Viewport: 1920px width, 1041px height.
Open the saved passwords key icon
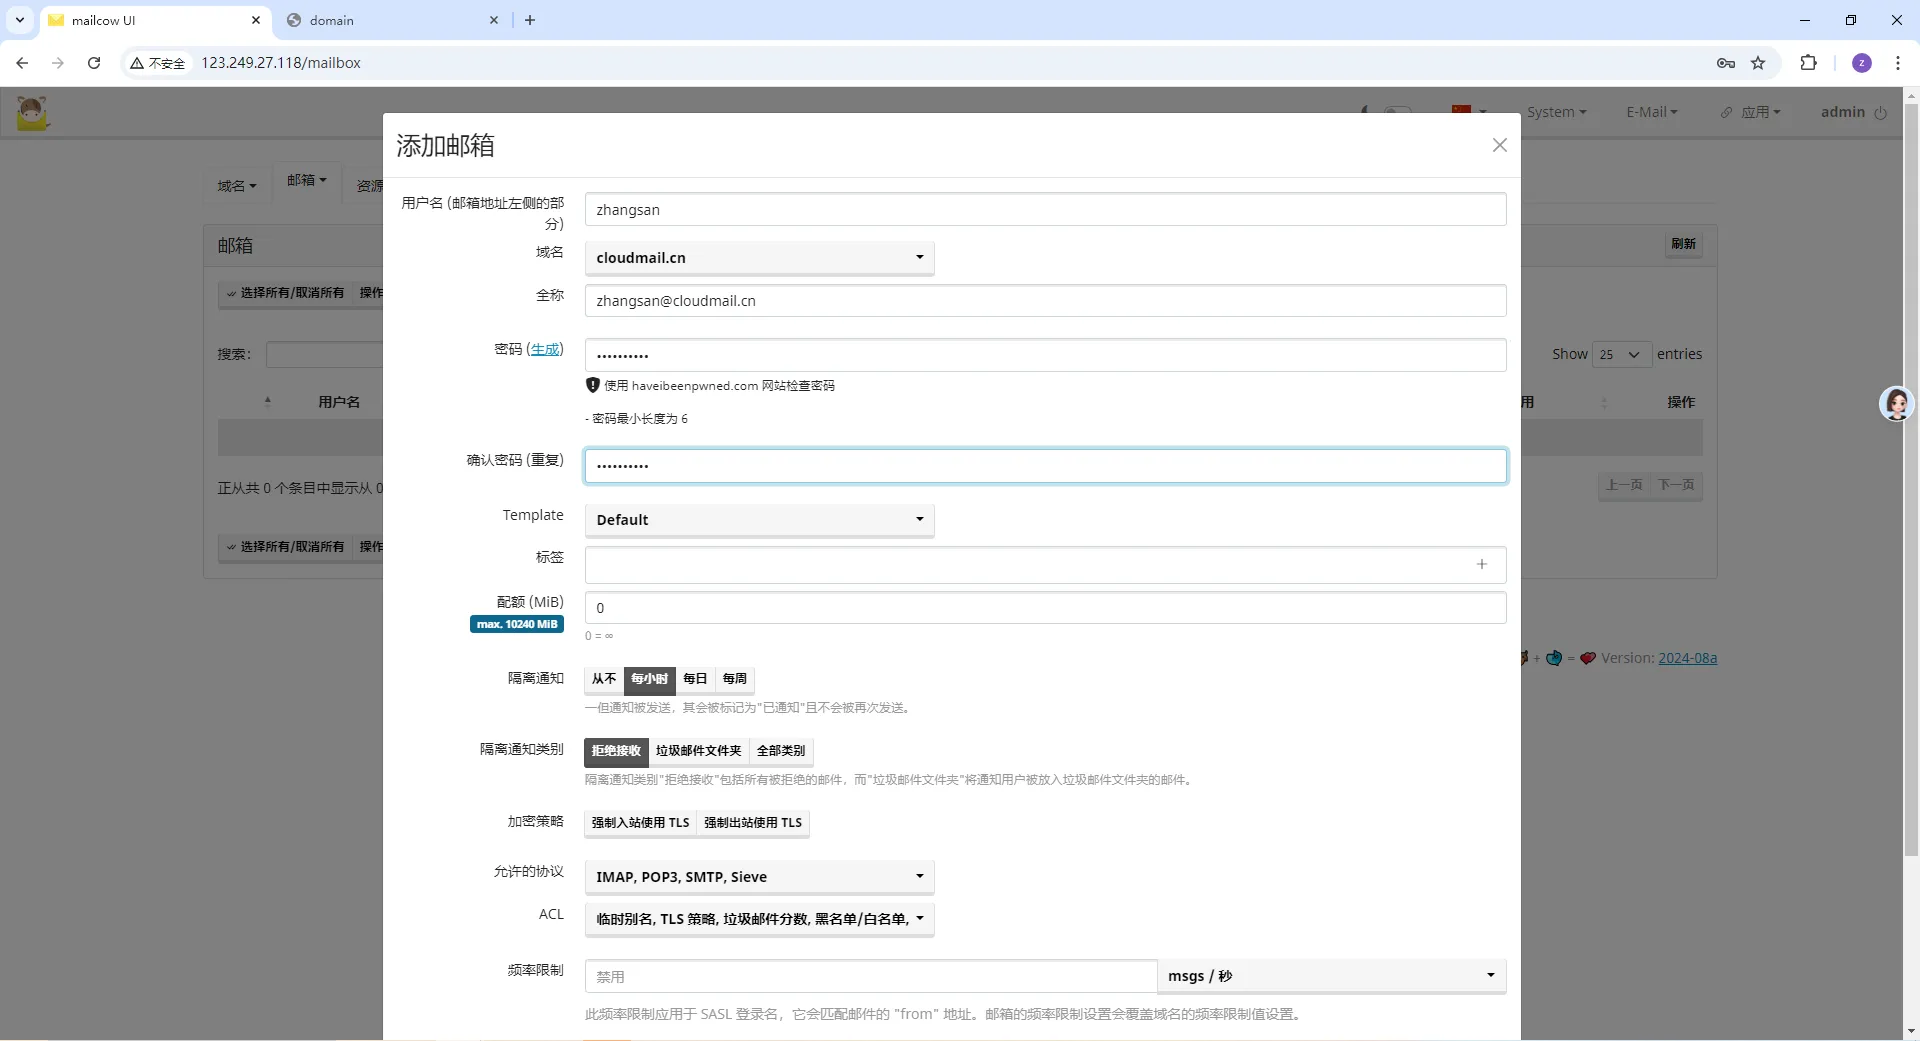(1726, 63)
